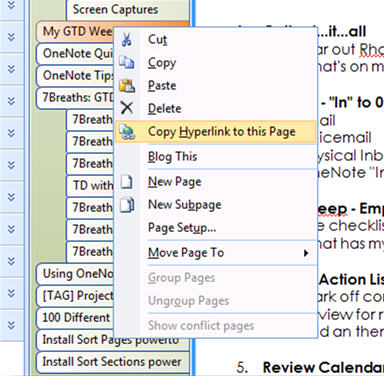Open the 100 Different page tab
This screenshot has width=384, height=376.
75,318
